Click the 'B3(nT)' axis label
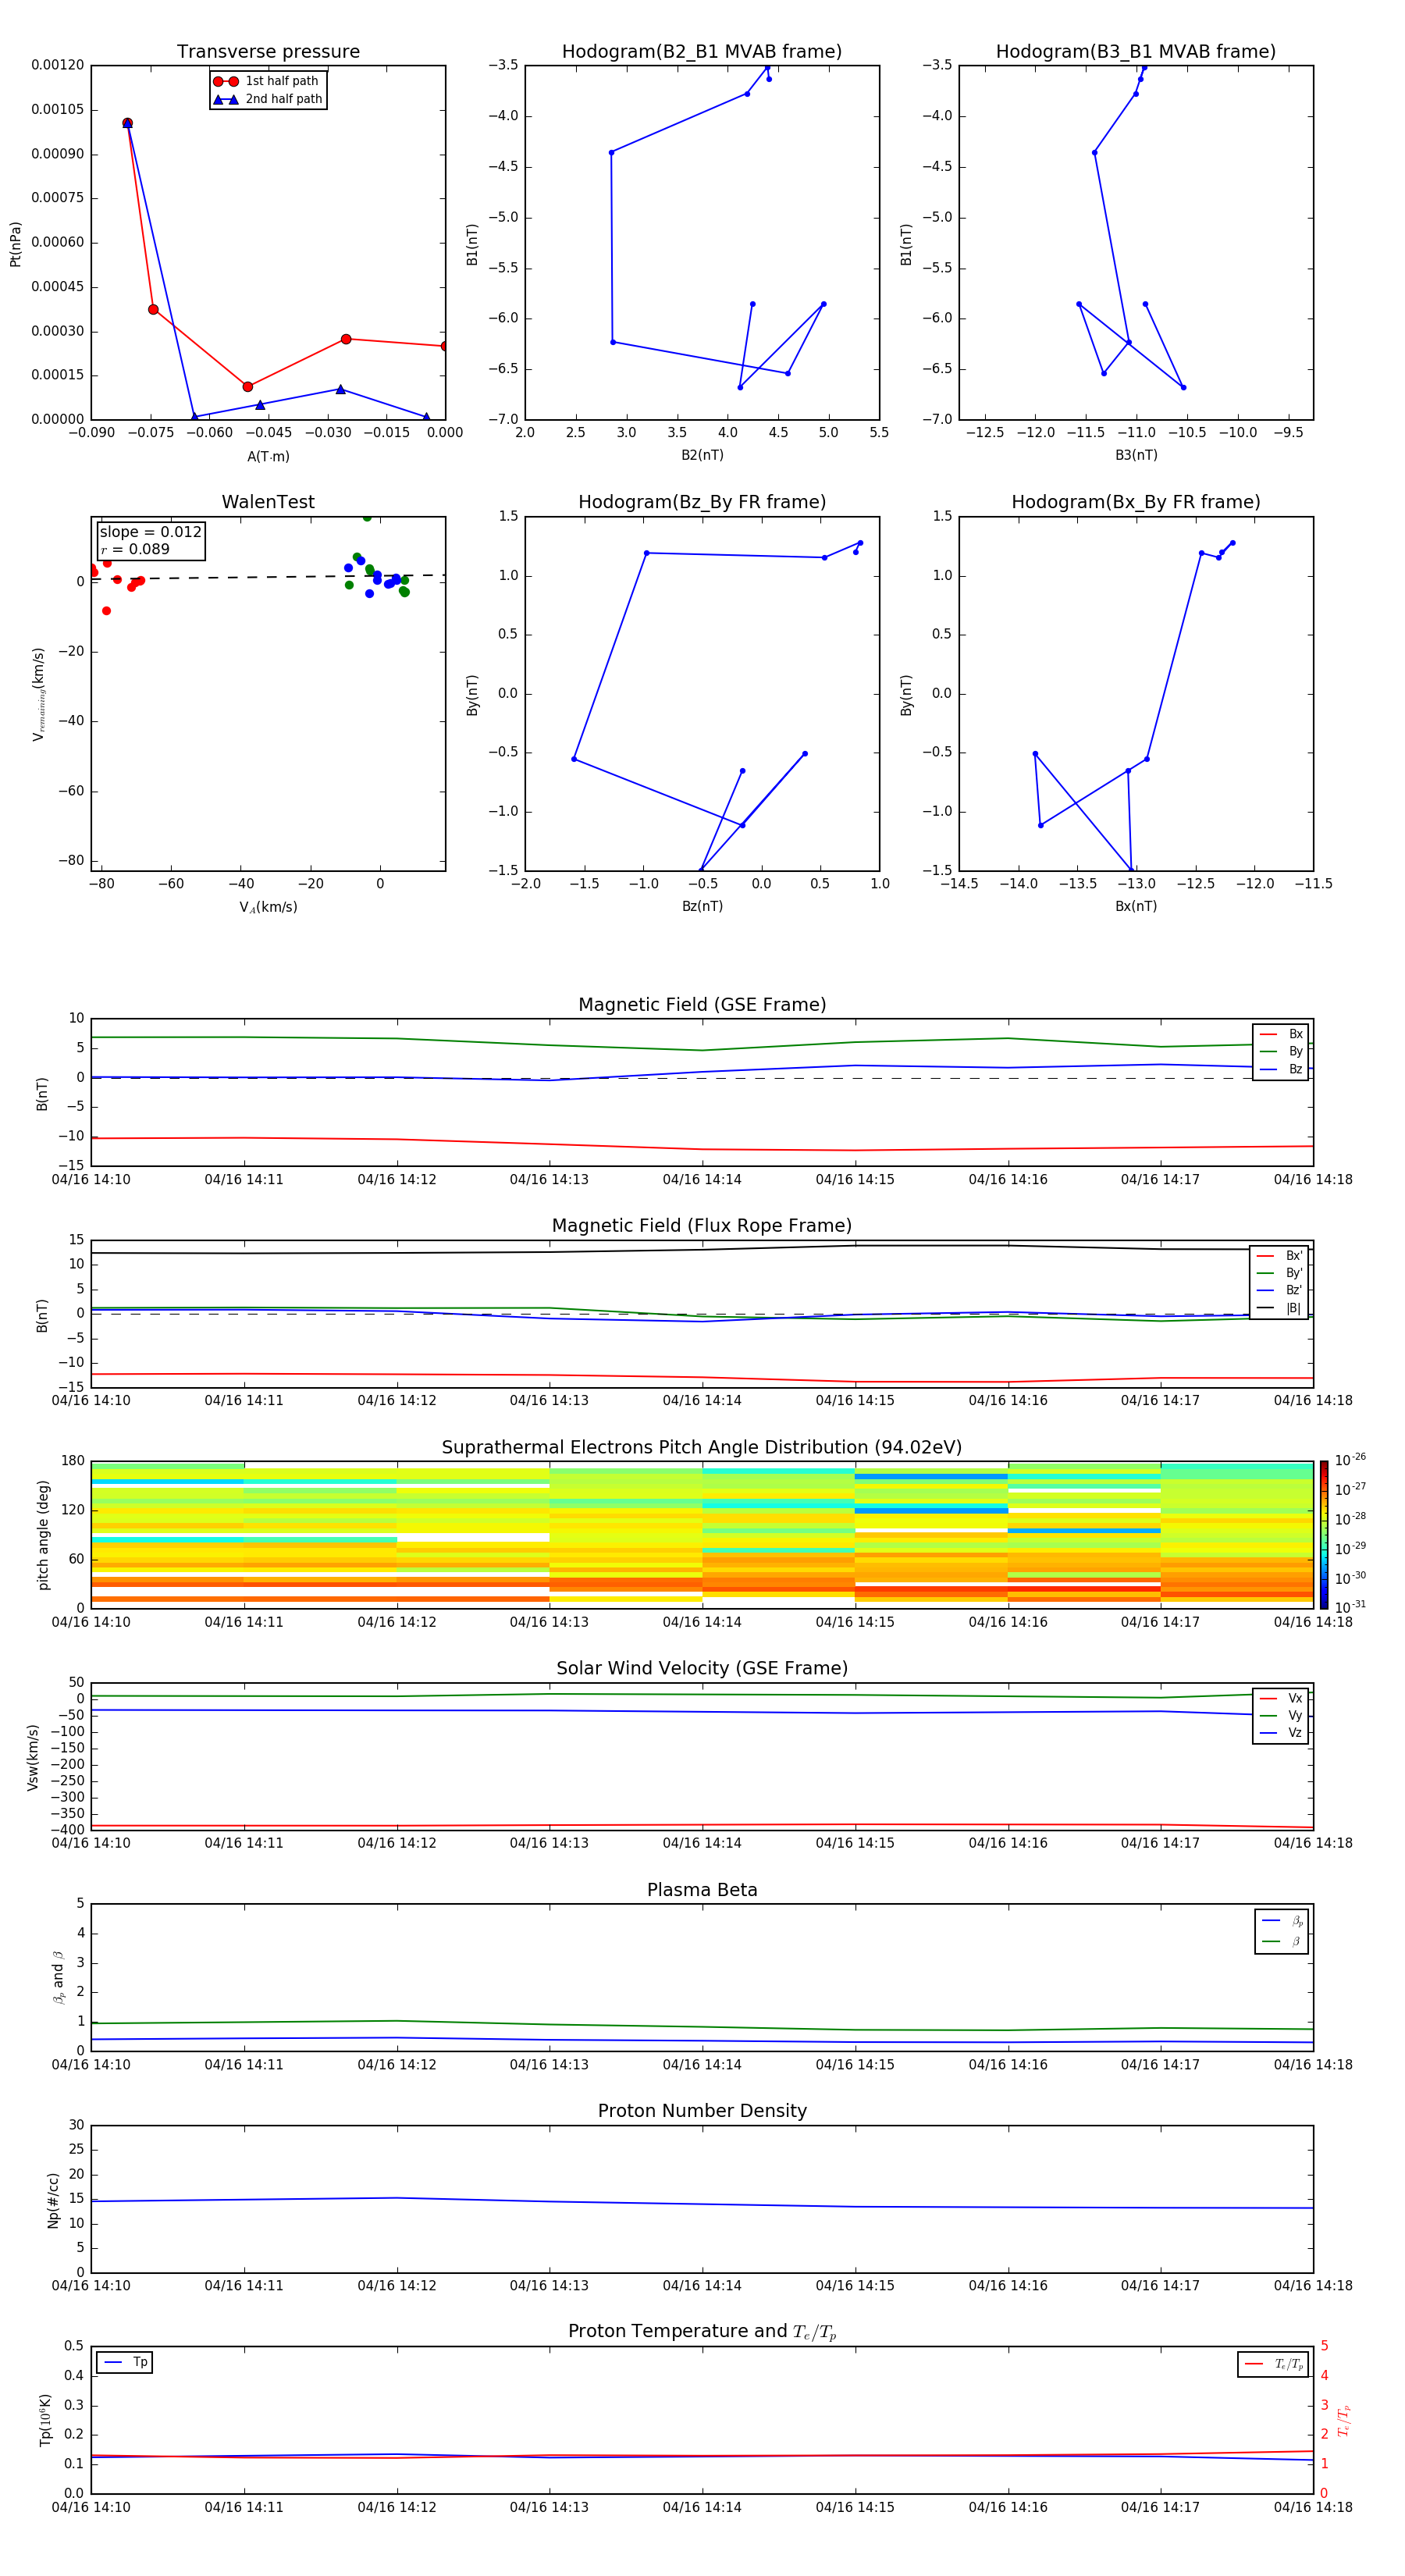Image resolution: width=1405 pixels, height=2576 pixels. click(1136, 455)
